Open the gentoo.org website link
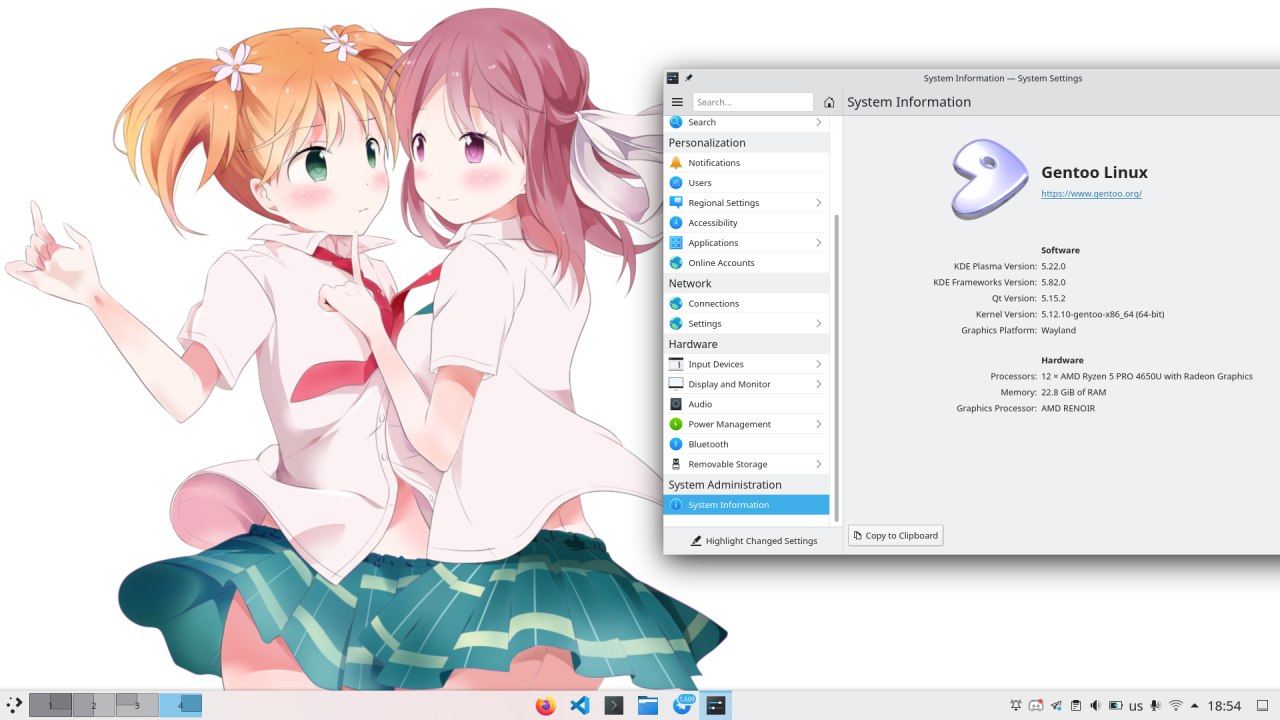This screenshot has height=720, width=1280. (1091, 194)
